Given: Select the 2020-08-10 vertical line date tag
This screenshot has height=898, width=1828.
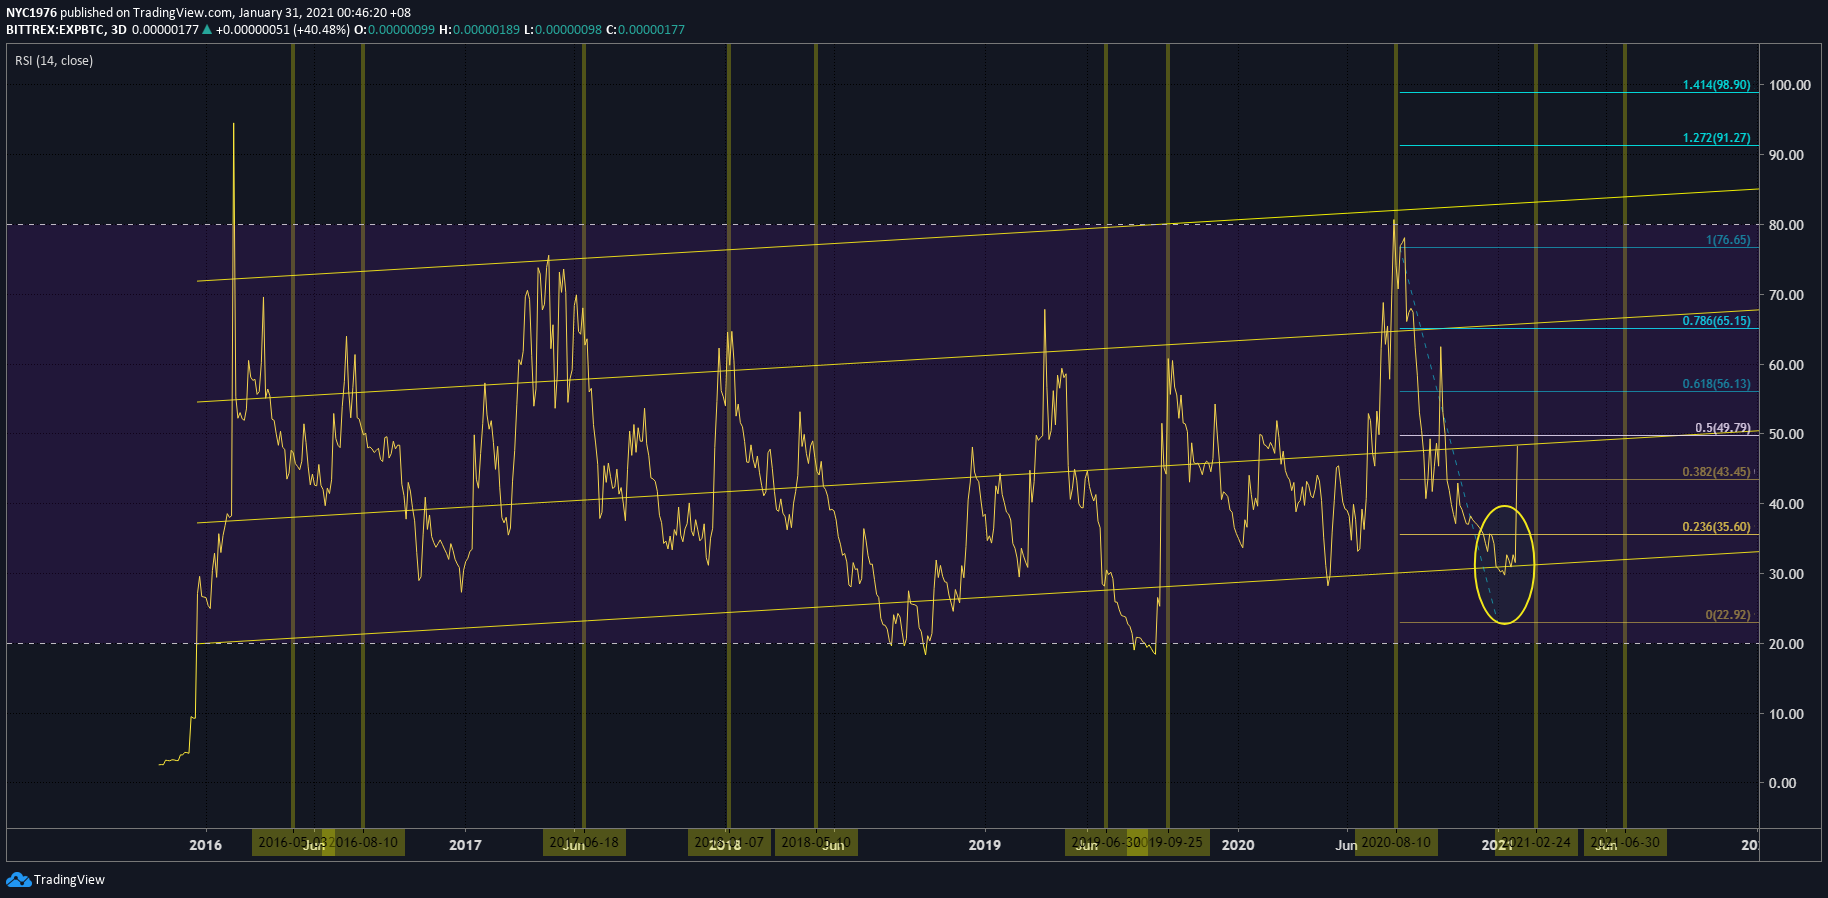Looking at the screenshot, I should [x=1396, y=843].
